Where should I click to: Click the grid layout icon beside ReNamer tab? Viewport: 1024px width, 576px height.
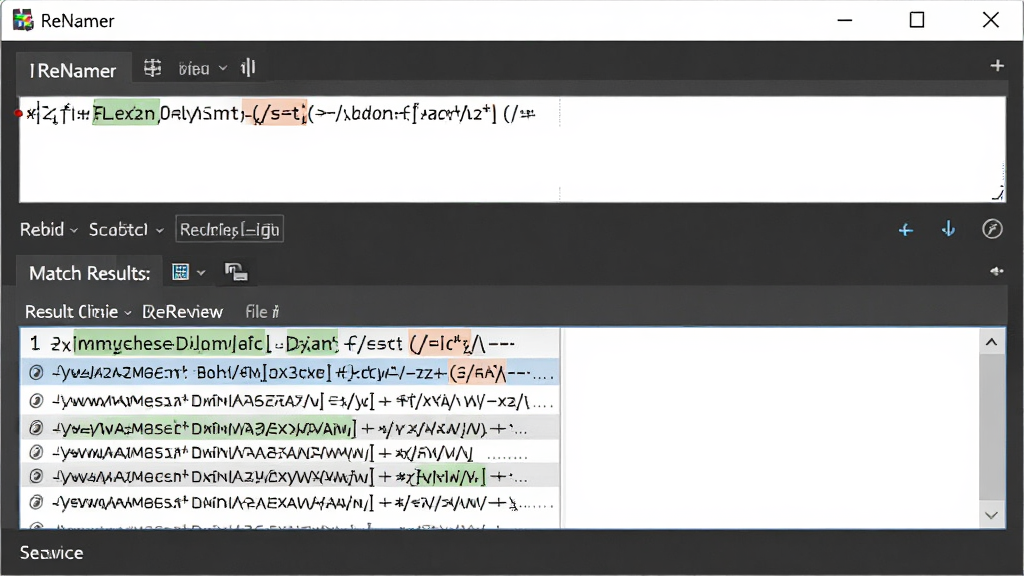tap(152, 68)
